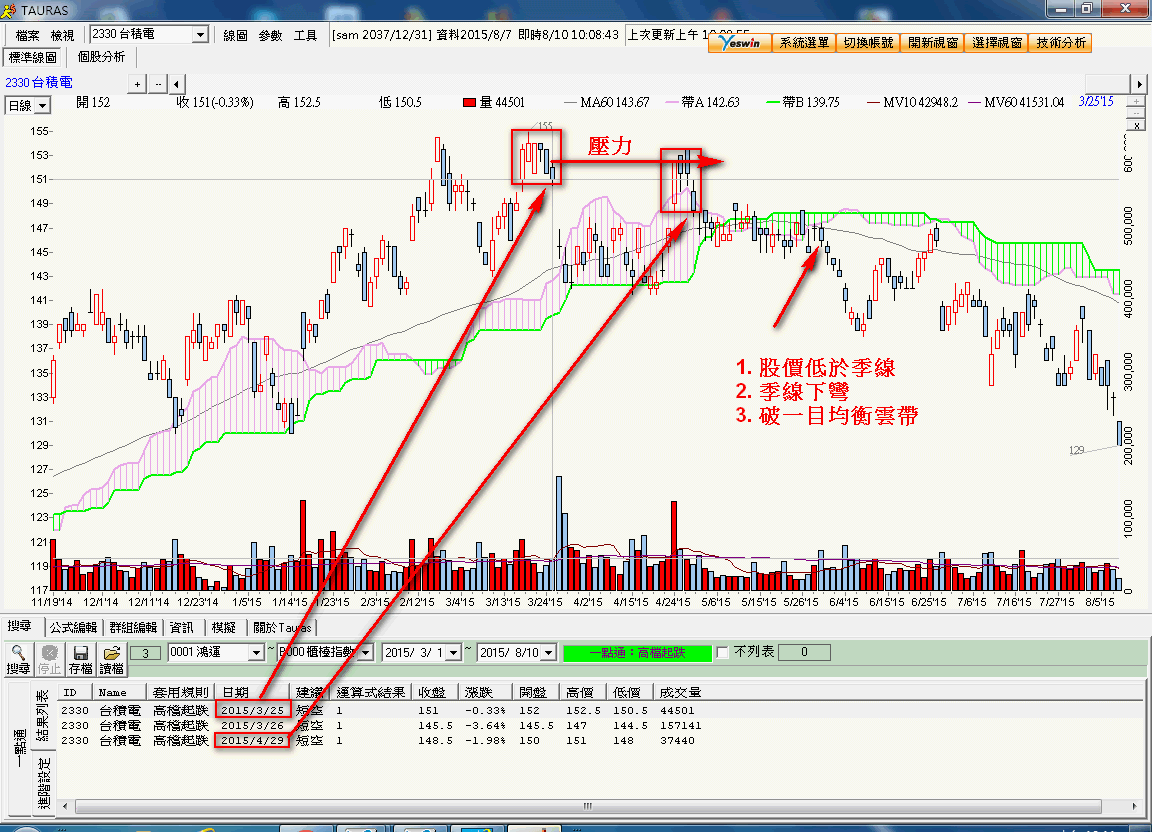Click the 成交量 column header
Screen dimensions: 1152x832
[680, 692]
